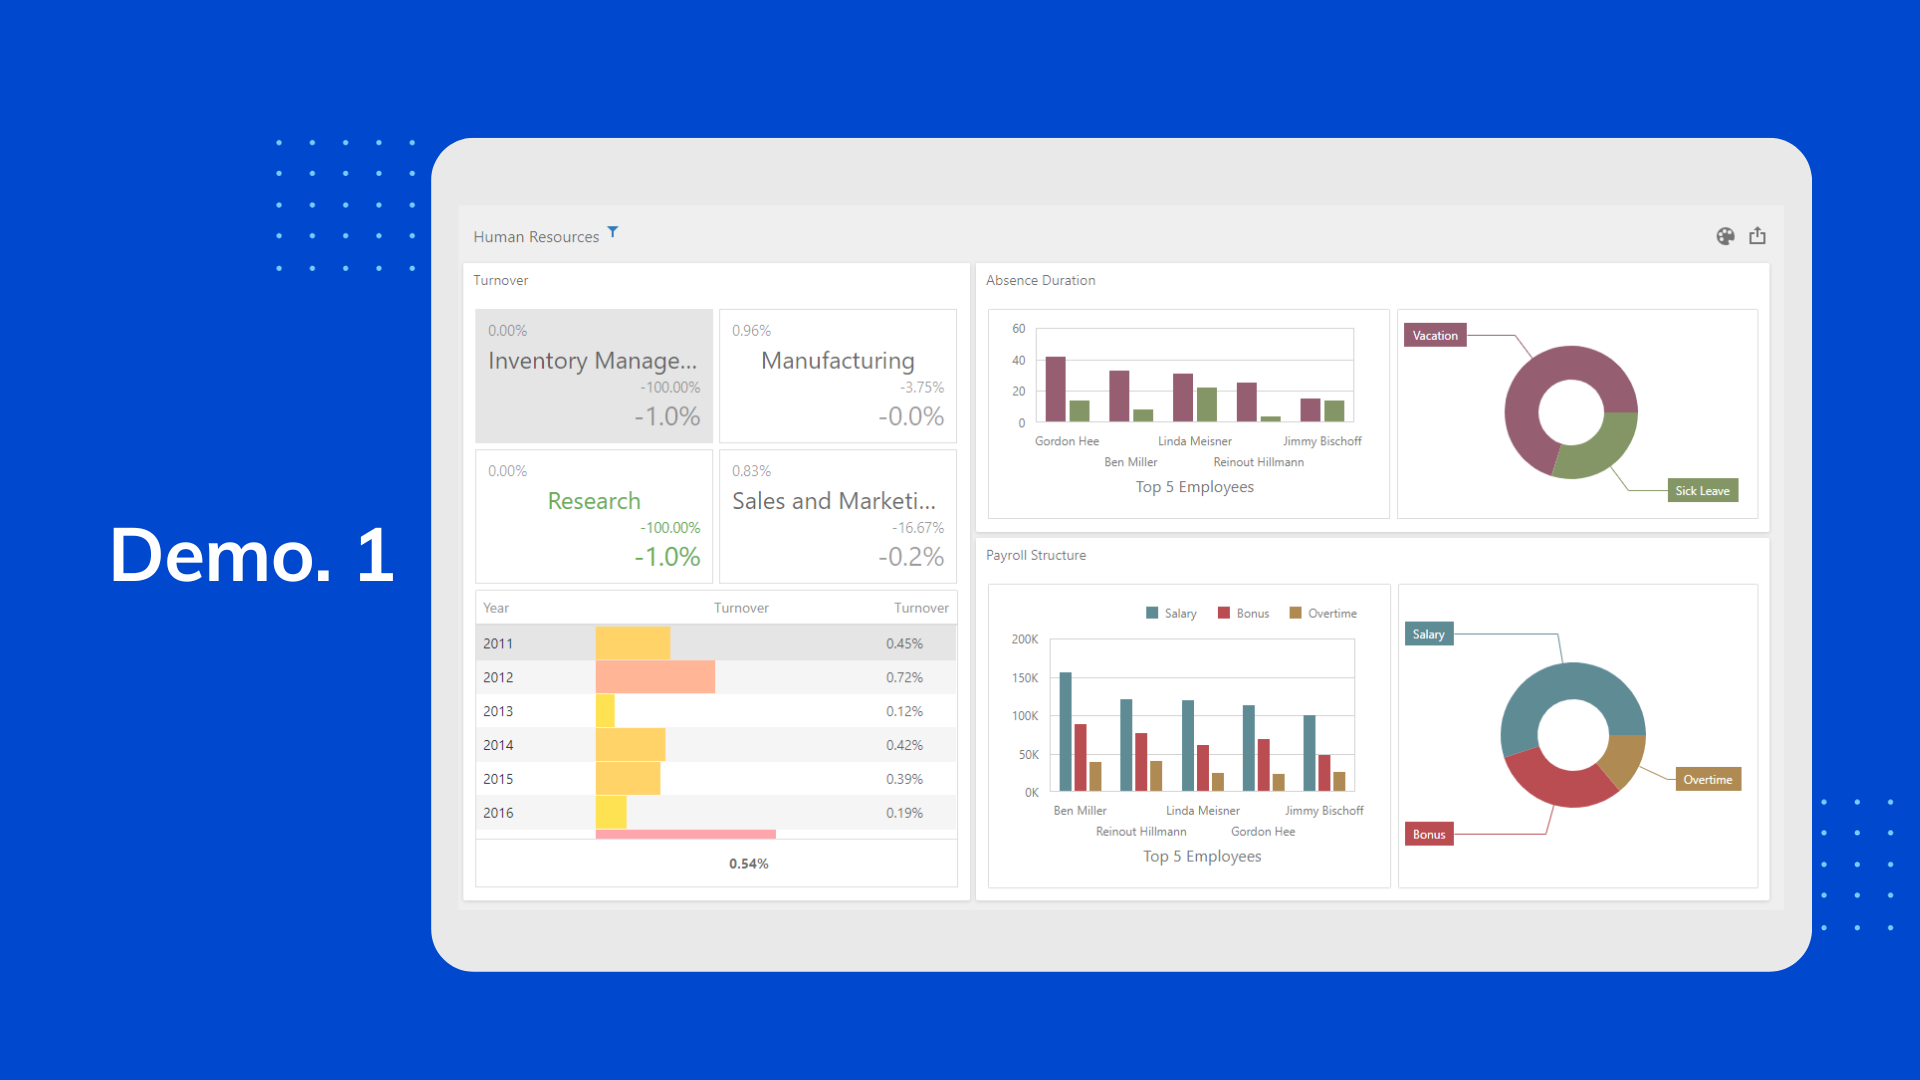This screenshot has width=1920, height=1080.
Task: Click the Sick Leave pie label
Action: pos(1702,490)
